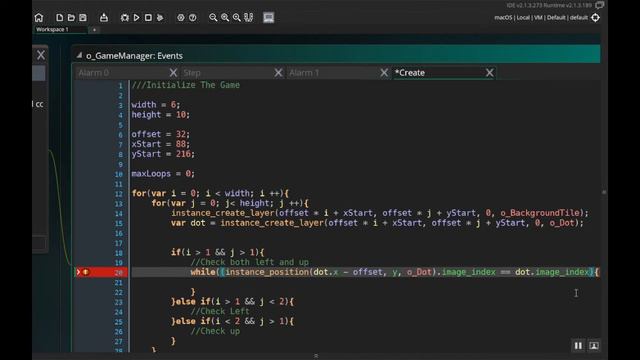Screen dimensions: 640x360
Task: Start debugging with the bug icon
Action: click(124, 18)
